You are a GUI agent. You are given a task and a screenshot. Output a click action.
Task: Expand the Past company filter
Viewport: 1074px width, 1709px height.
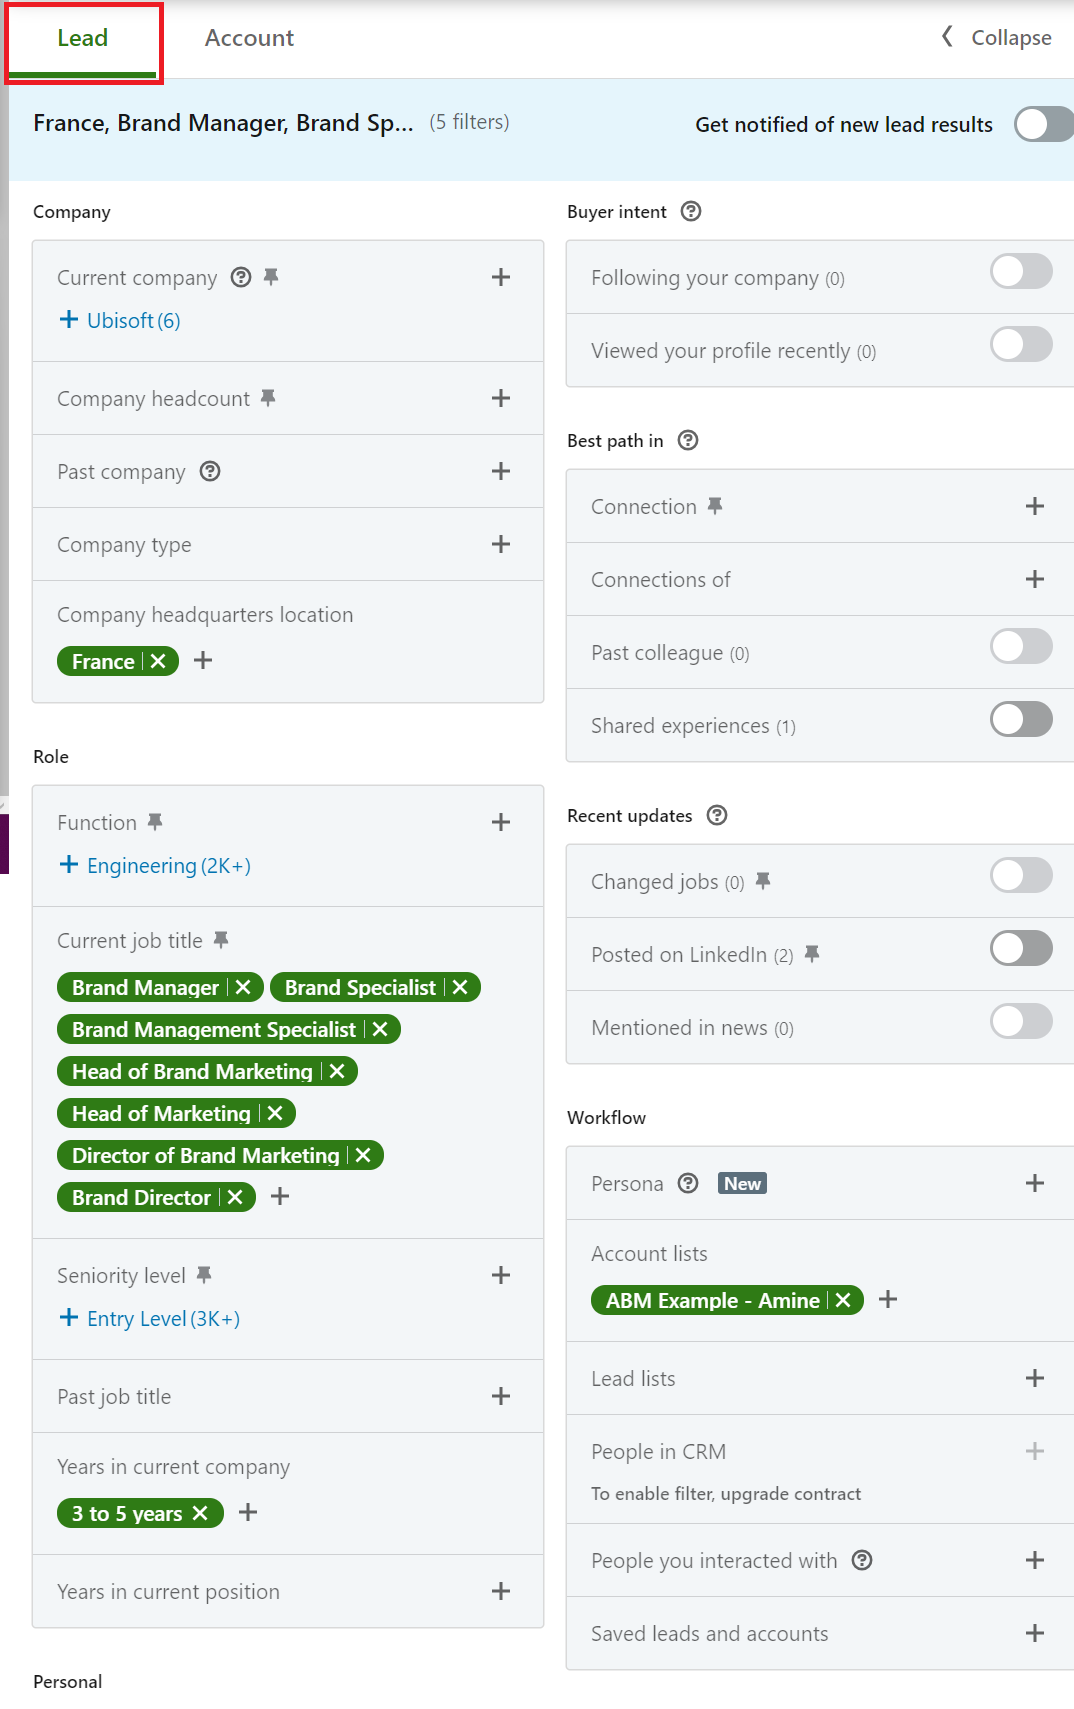[501, 471]
